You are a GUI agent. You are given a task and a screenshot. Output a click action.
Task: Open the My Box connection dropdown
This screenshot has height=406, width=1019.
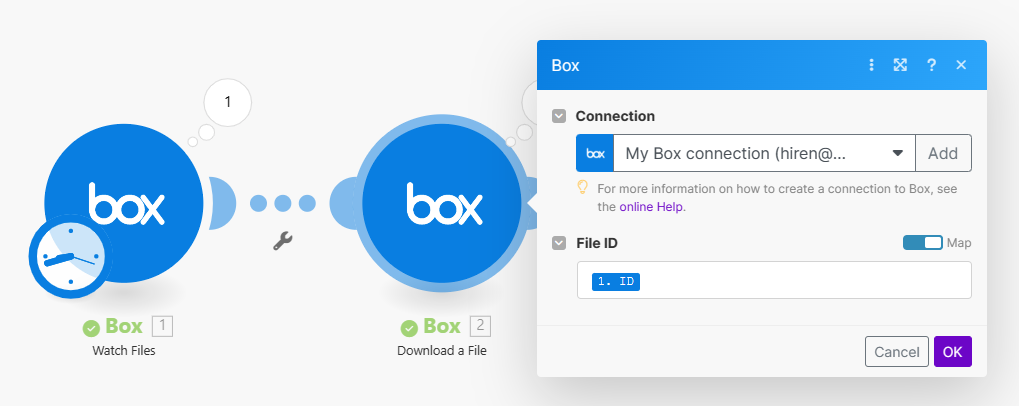[x=764, y=153]
